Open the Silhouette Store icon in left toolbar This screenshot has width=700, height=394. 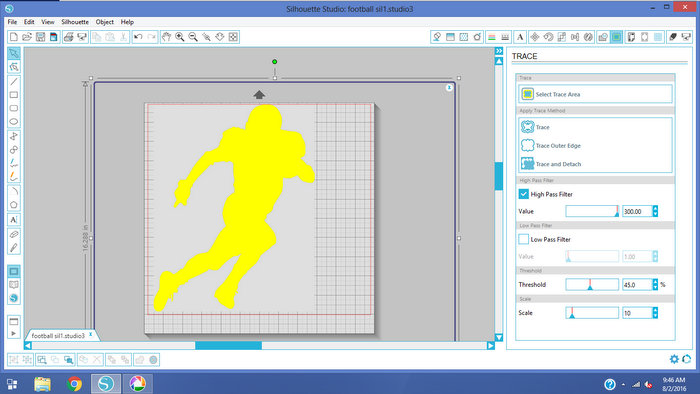(14, 298)
